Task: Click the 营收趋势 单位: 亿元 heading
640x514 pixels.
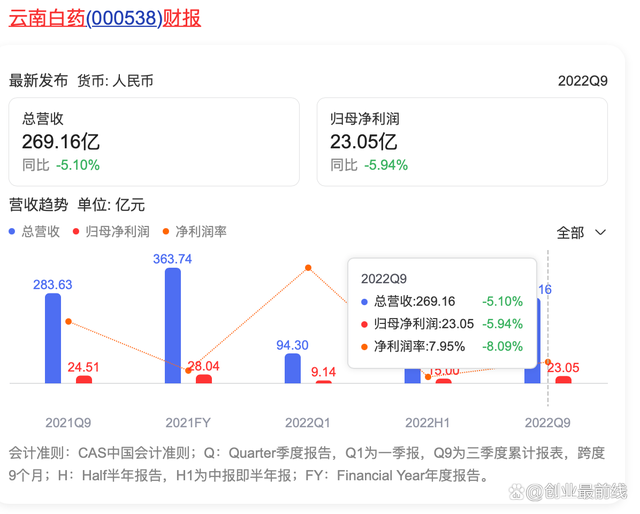Action: point(77,205)
